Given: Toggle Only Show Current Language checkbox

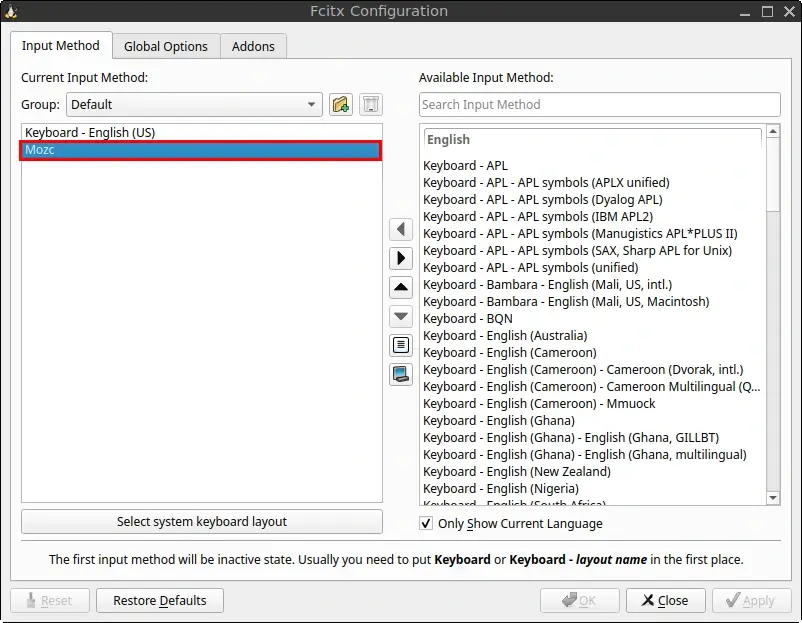Looking at the screenshot, I should [x=426, y=523].
